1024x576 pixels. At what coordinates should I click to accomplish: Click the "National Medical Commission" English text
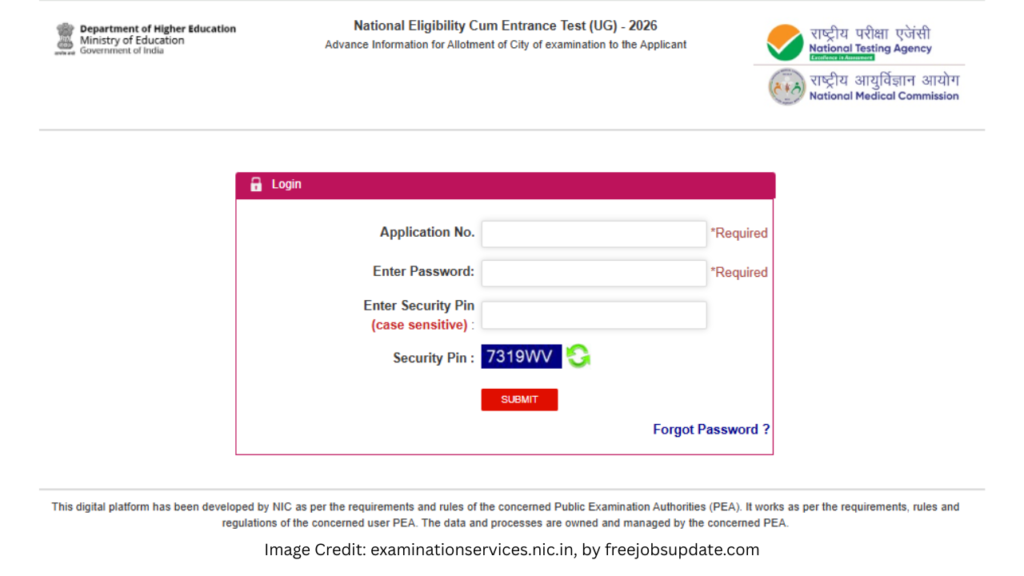pyautogui.click(x=884, y=96)
